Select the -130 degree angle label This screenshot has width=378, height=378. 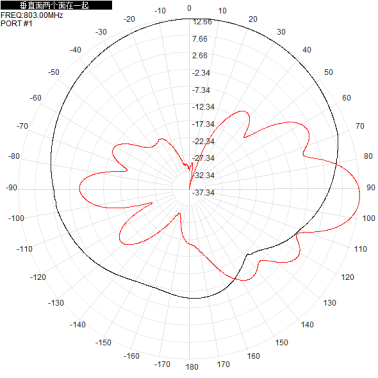click(x=56, y=303)
